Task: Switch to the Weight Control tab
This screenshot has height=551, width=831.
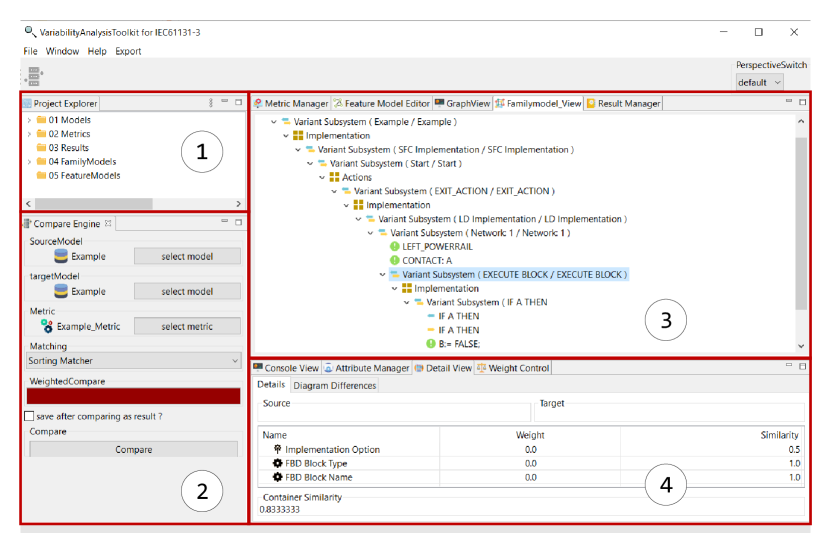Action: click(x=513, y=368)
